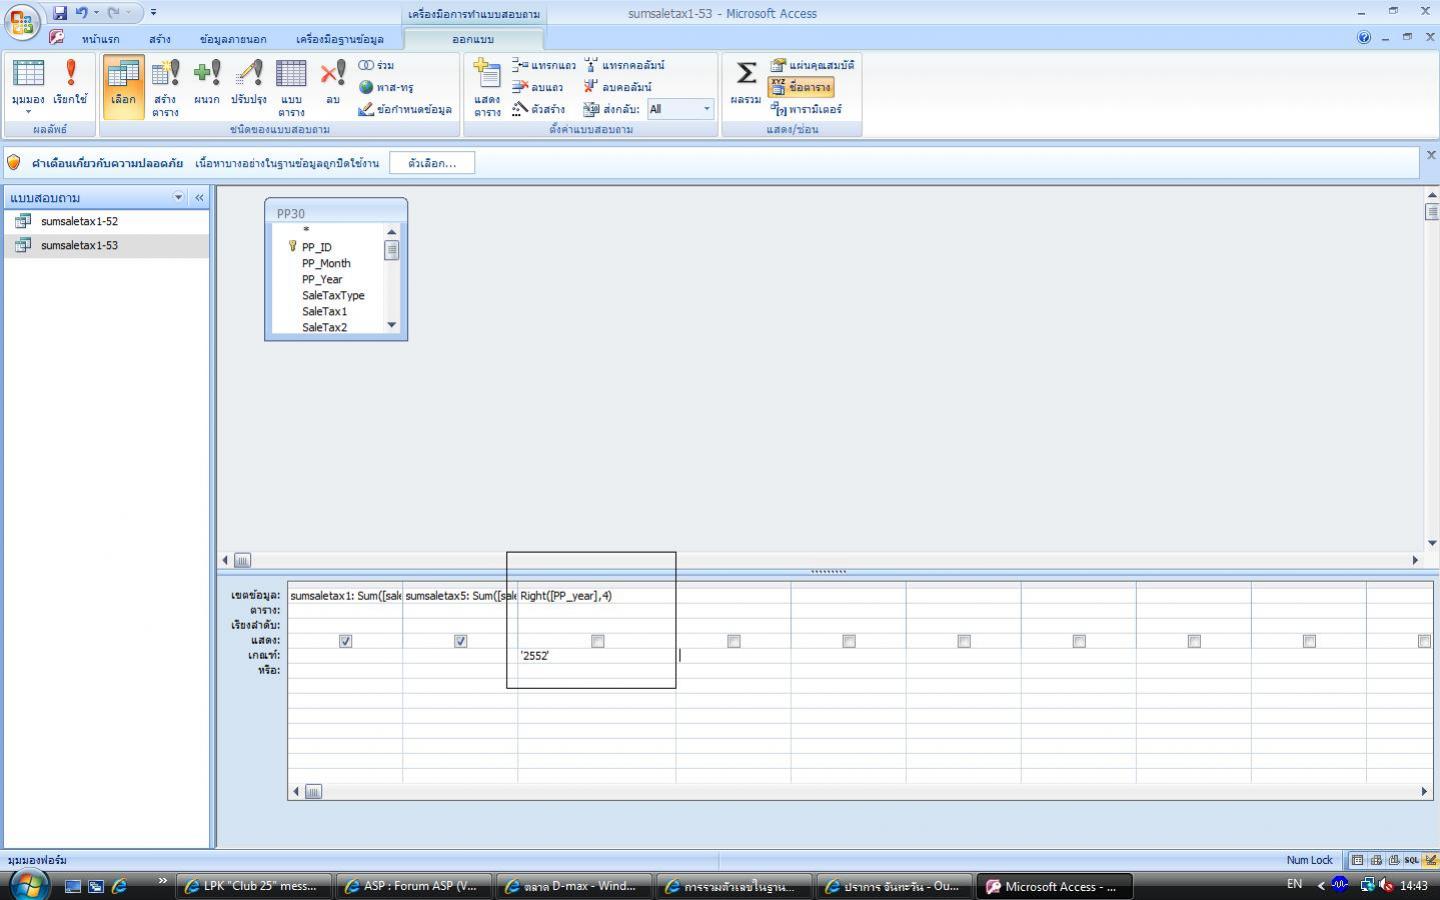Open the Create (สร้าง) ribbon tab
Viewport: 1440px width, 900px height.
point(160,39)
